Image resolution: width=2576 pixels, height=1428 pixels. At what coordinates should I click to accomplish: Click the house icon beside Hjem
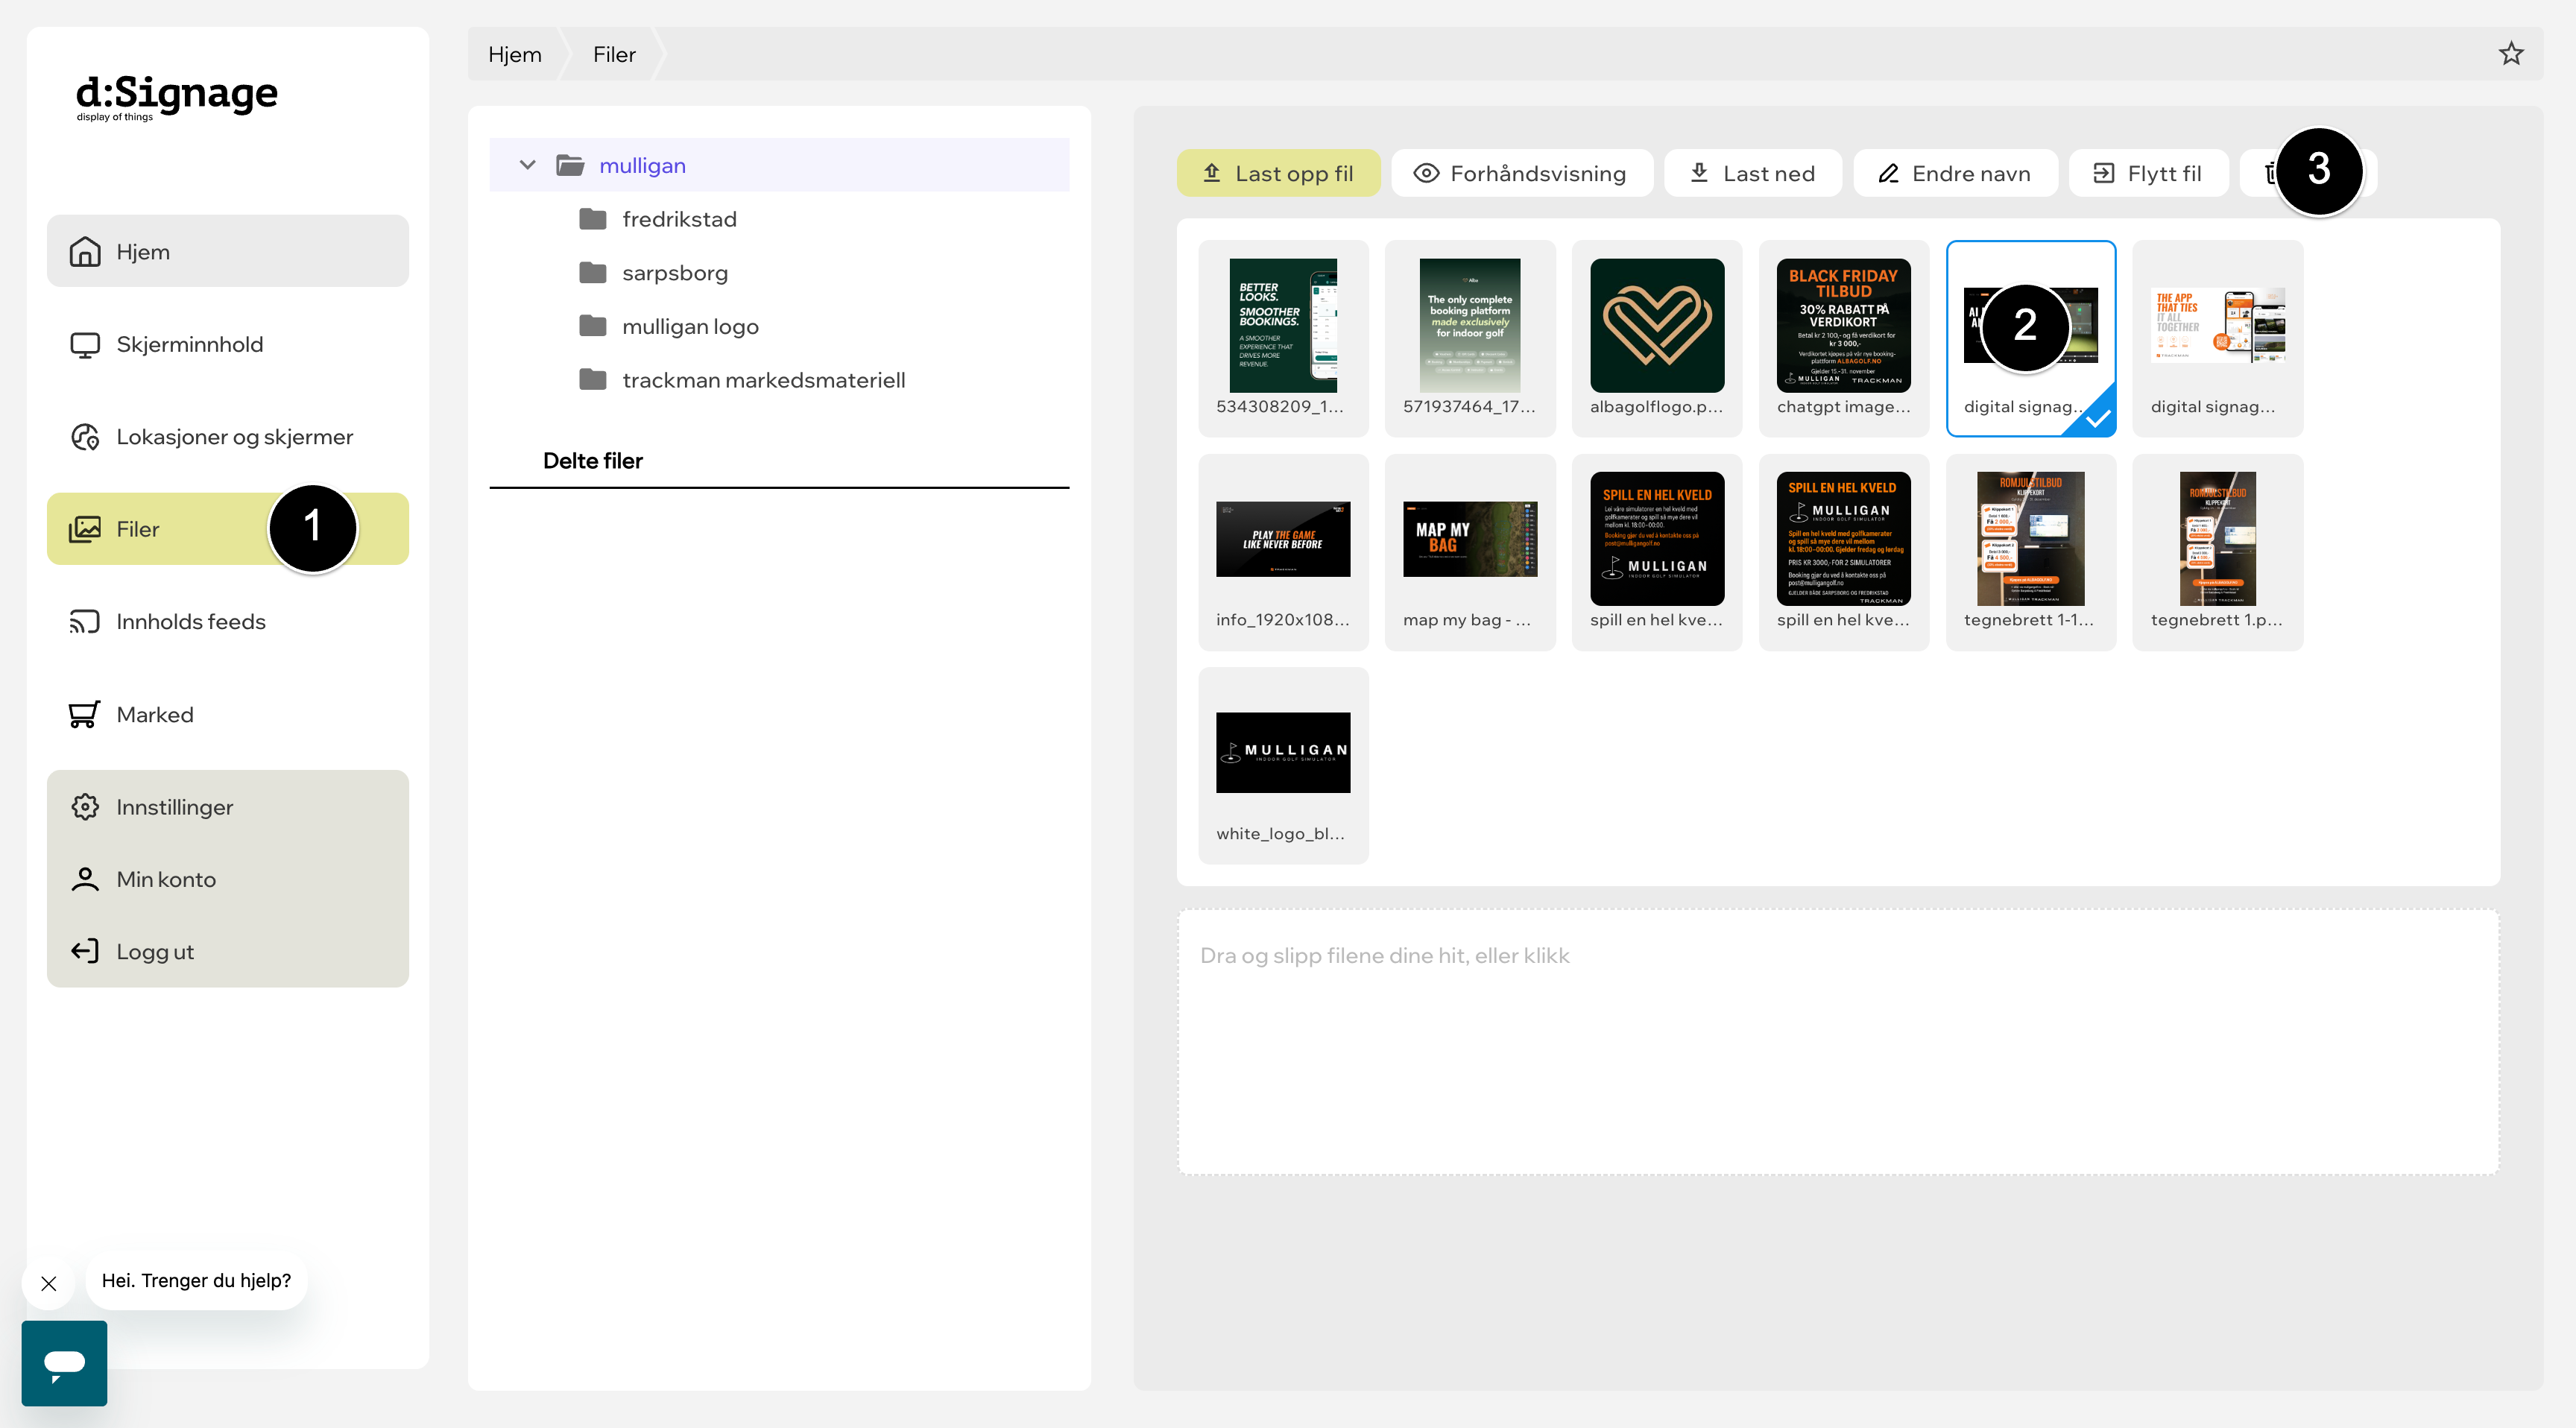point(85,251)
